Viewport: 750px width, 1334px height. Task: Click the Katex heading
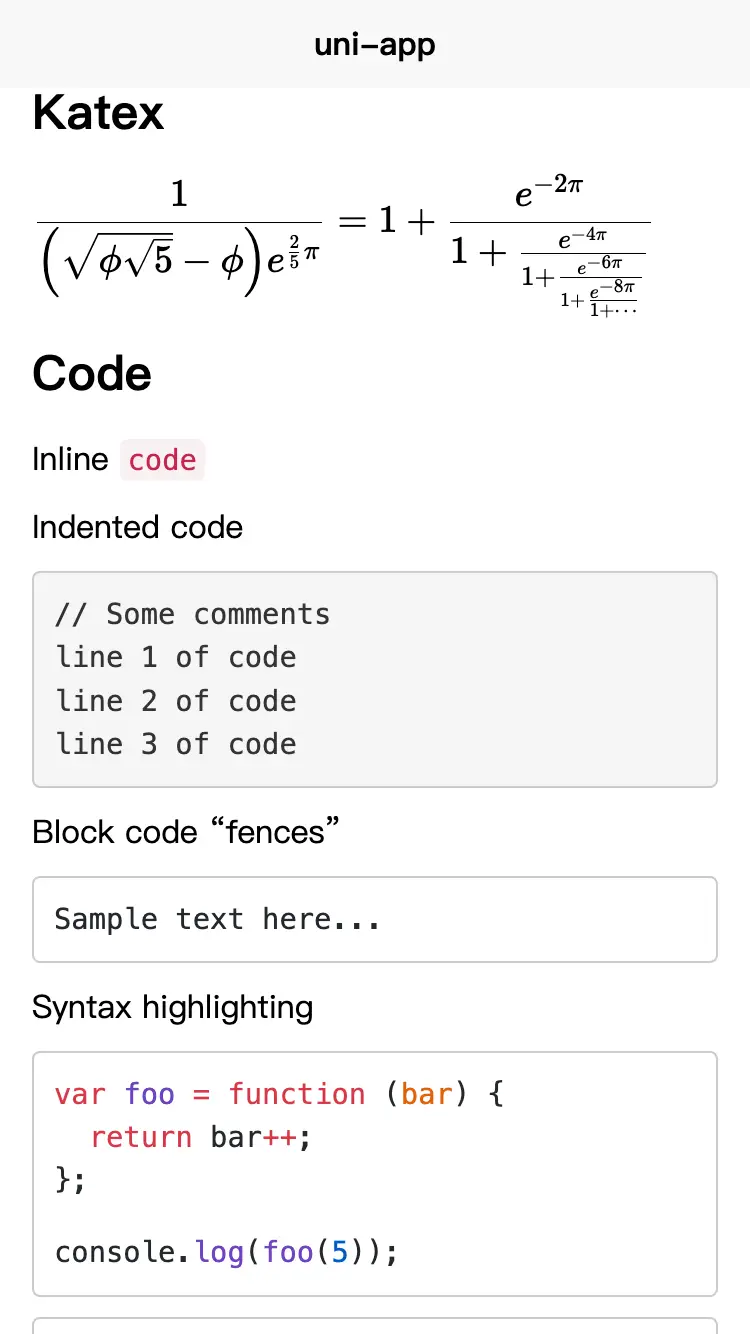pos(98,112)
